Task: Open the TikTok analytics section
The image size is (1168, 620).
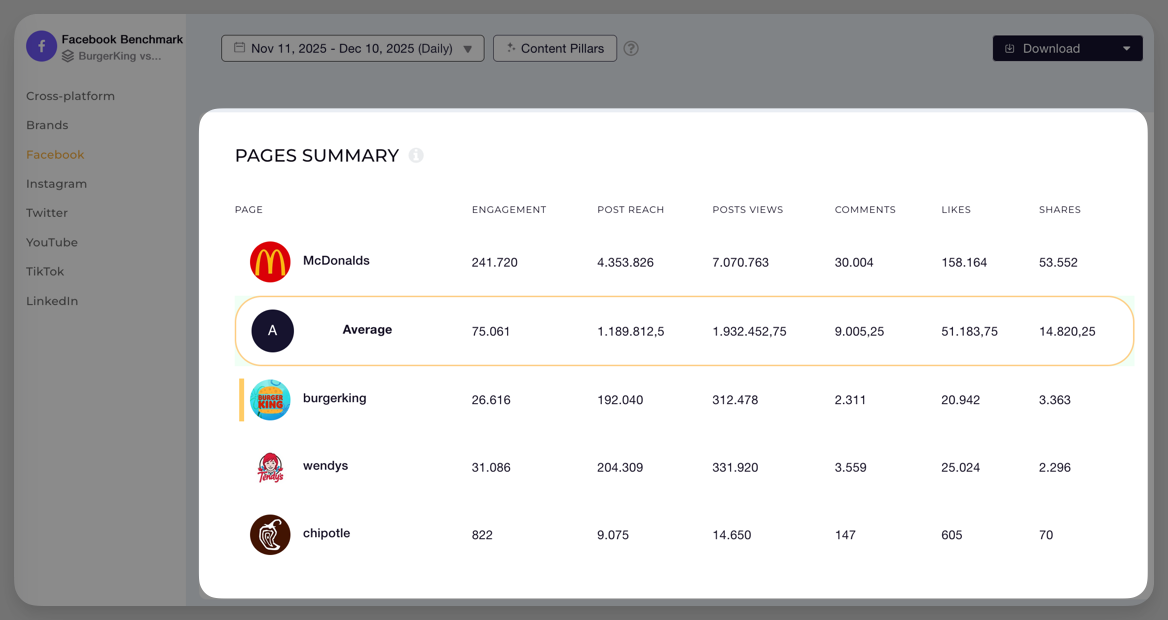Action: (x=45, y=271)
